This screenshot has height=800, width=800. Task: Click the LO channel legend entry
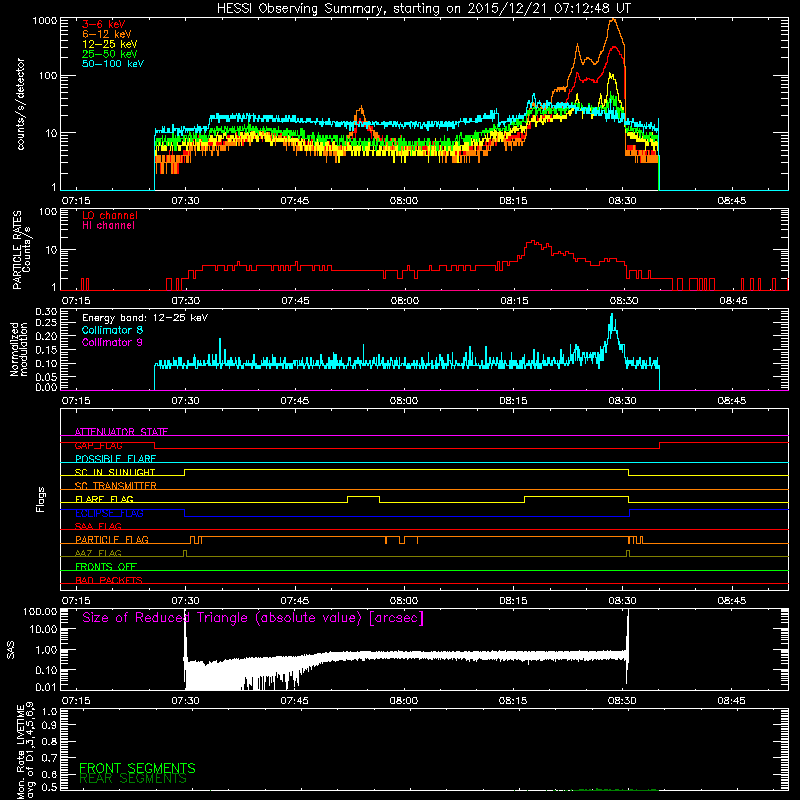(110, 215)
